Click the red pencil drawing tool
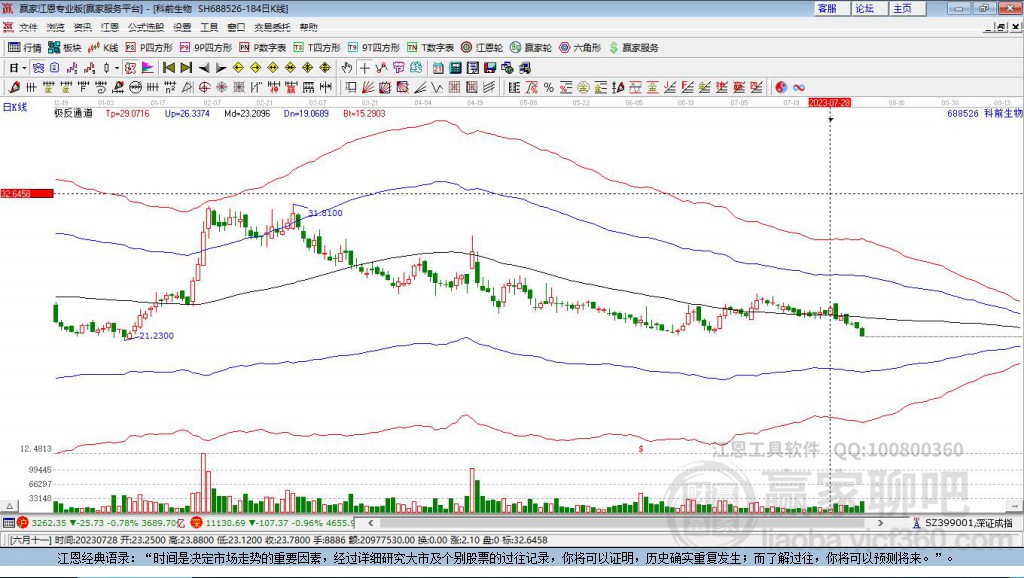The height and width of the screenshot is (578, 1024). tap(14, 88)
